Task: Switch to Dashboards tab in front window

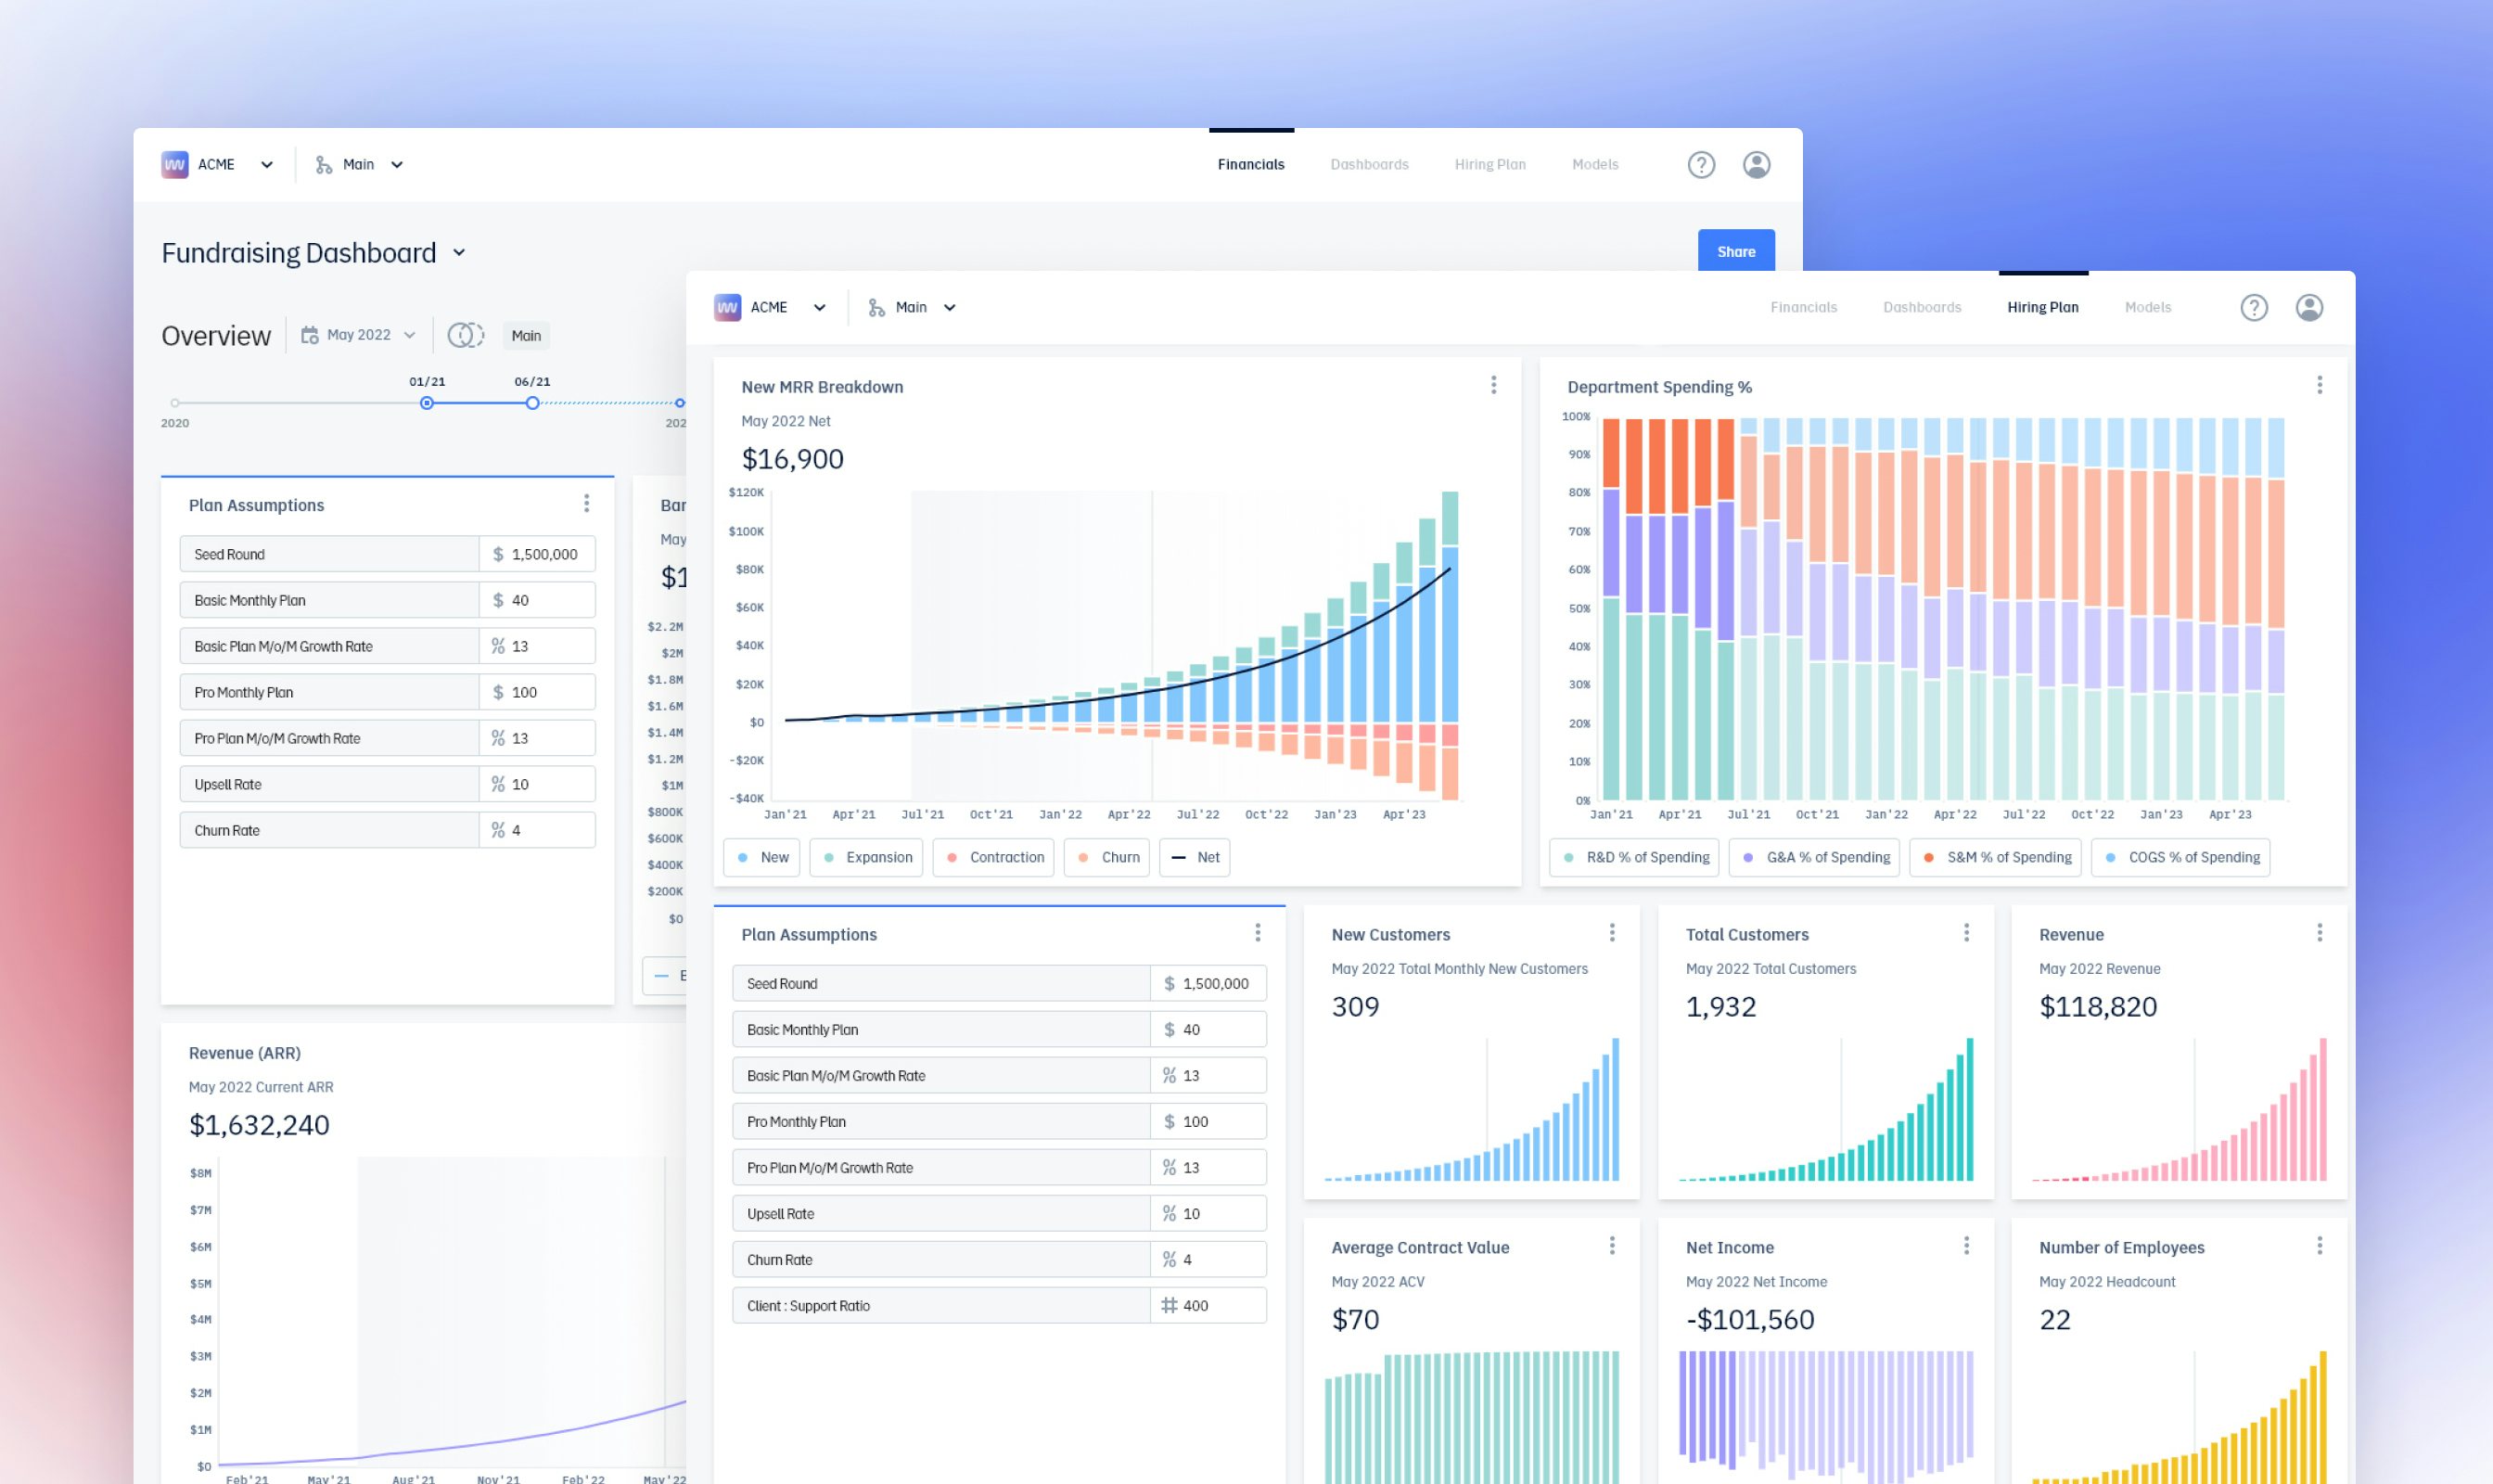Action: (1921, 307)
